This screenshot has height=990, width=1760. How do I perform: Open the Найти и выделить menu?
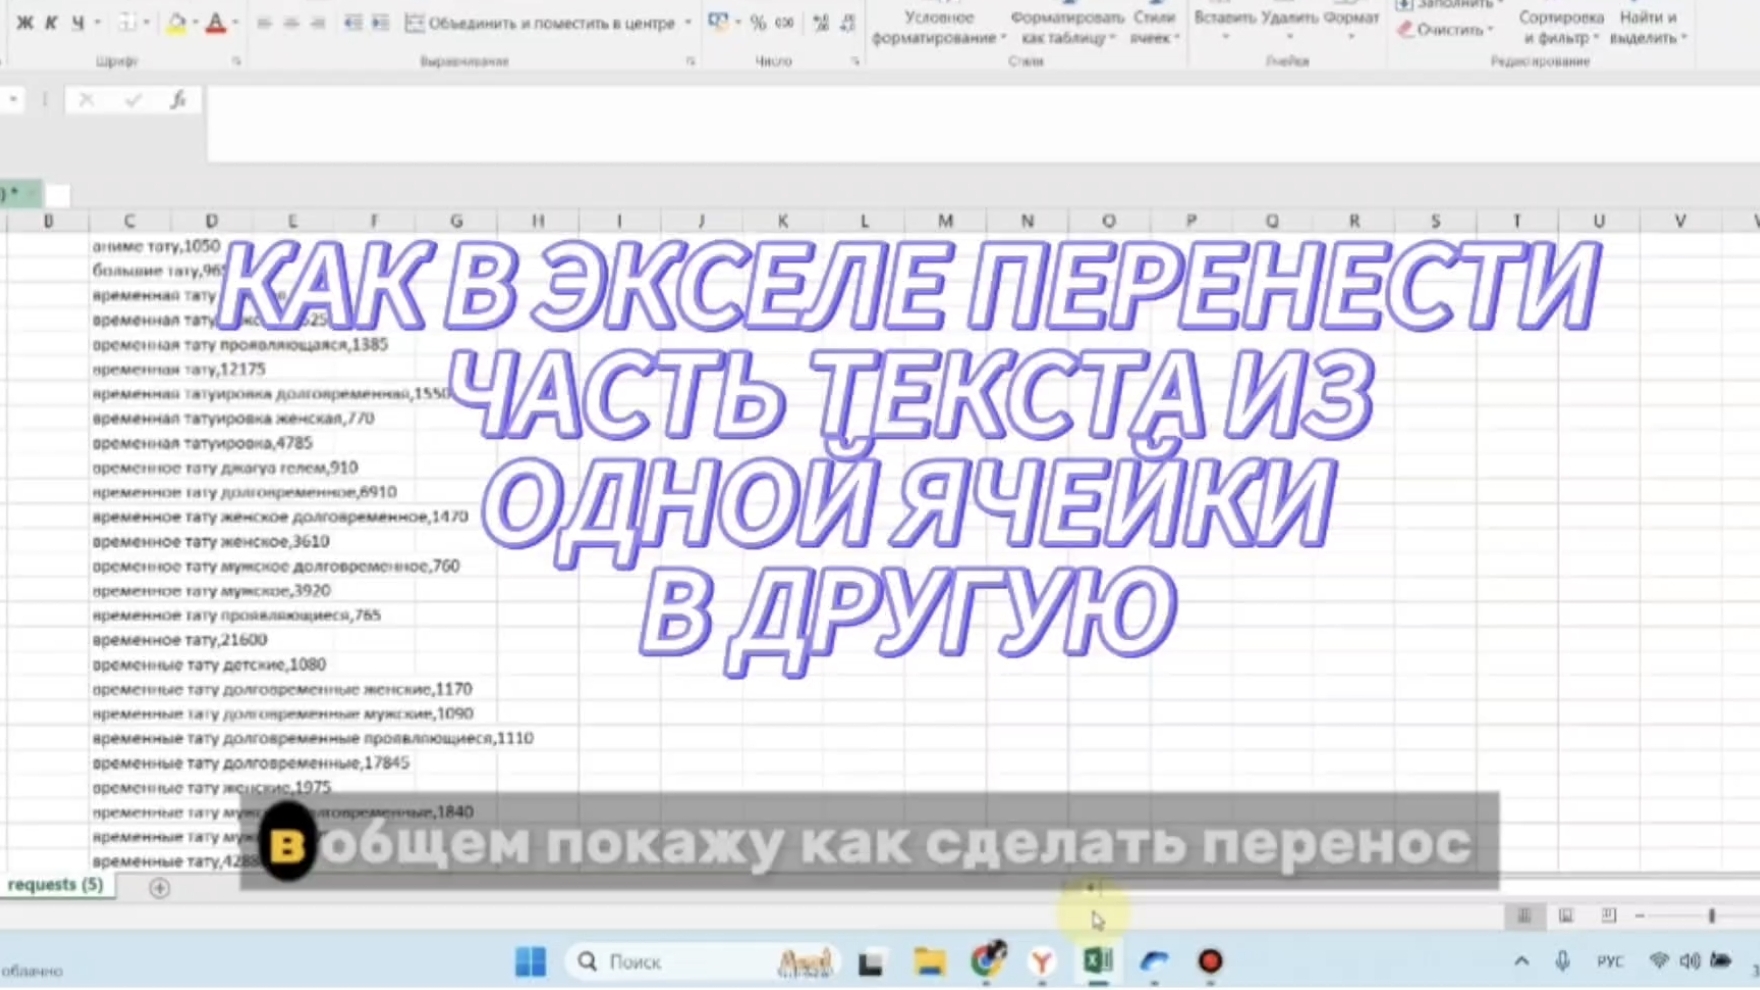(x=1650, y=28)
